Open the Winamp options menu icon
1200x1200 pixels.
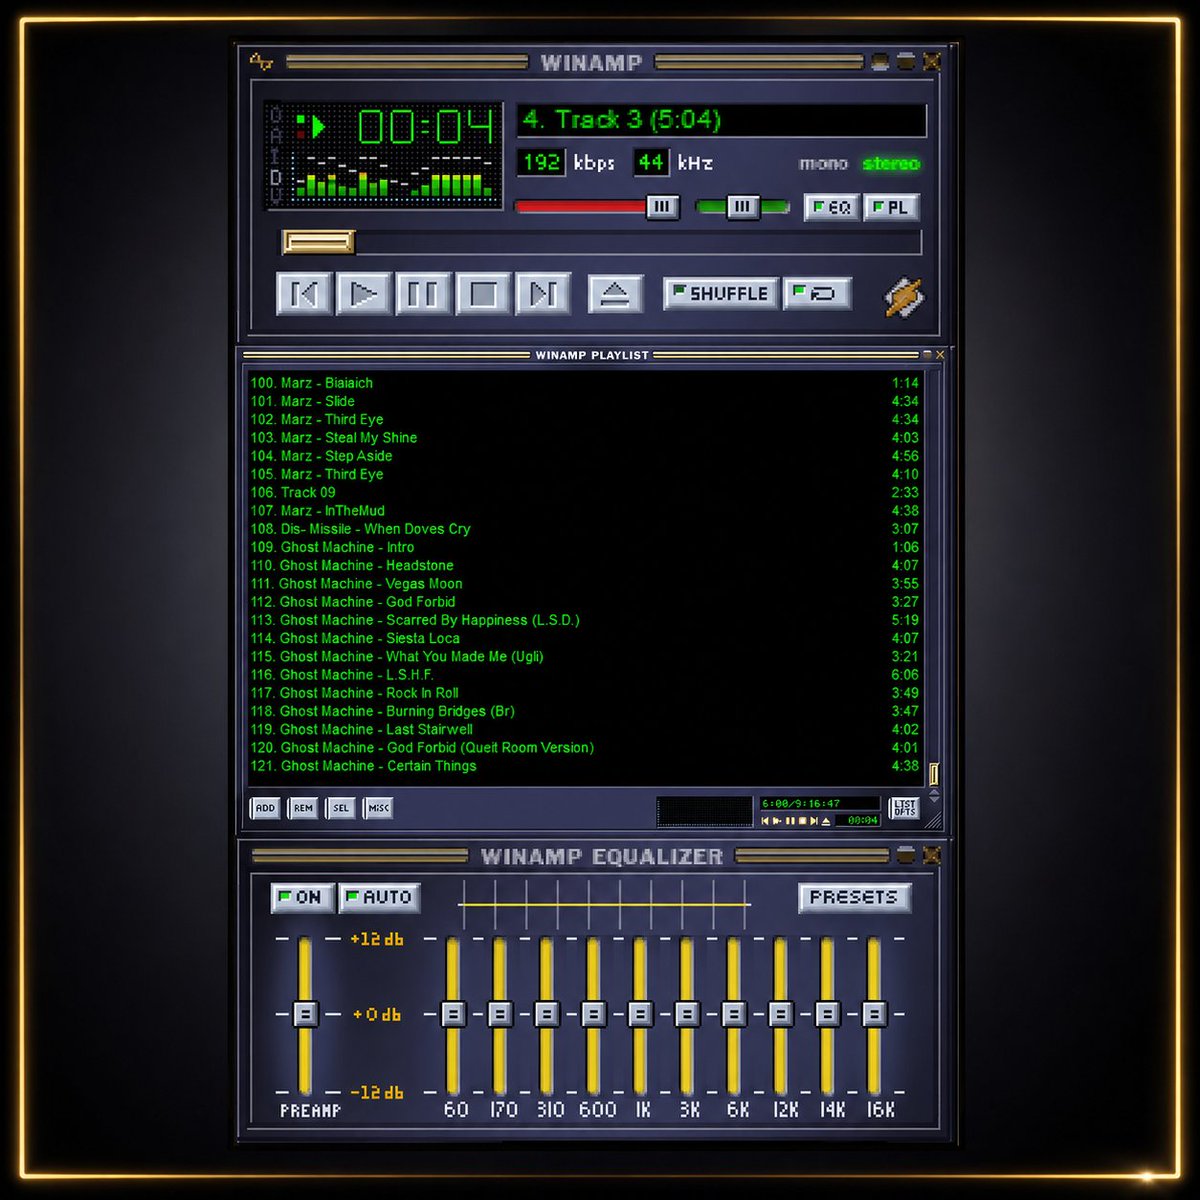coord(261,62)
